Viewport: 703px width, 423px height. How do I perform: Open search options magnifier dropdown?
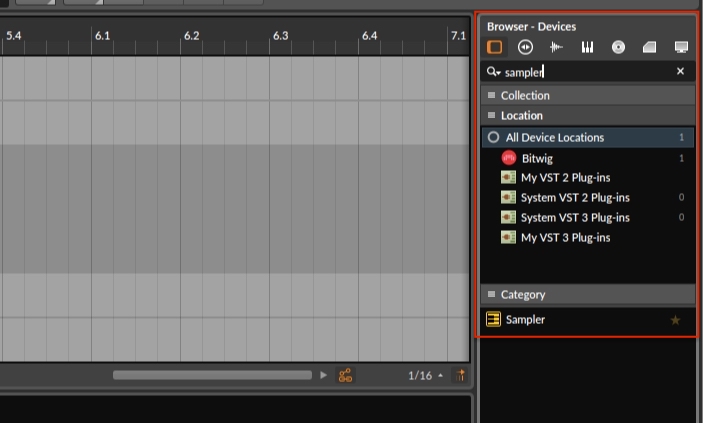point(494,72)
